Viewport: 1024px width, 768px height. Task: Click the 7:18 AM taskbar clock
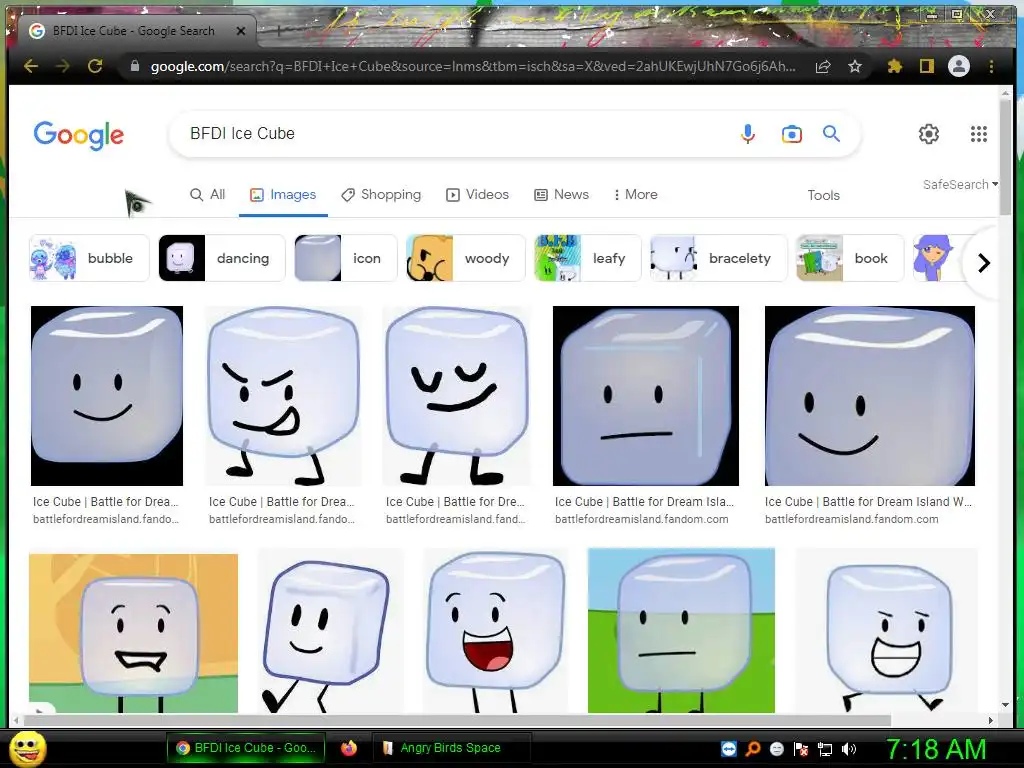935,749
